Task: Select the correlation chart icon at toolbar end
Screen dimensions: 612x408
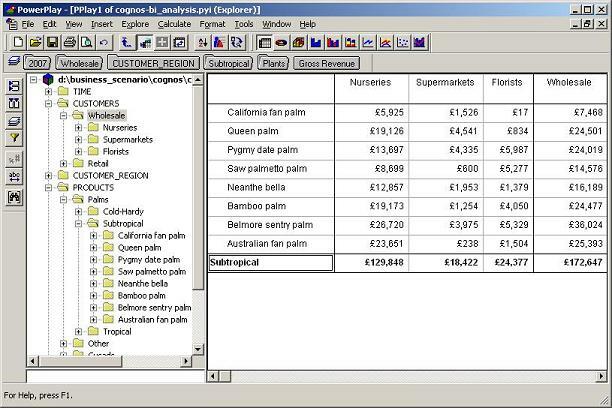Action: pos(419,42)
